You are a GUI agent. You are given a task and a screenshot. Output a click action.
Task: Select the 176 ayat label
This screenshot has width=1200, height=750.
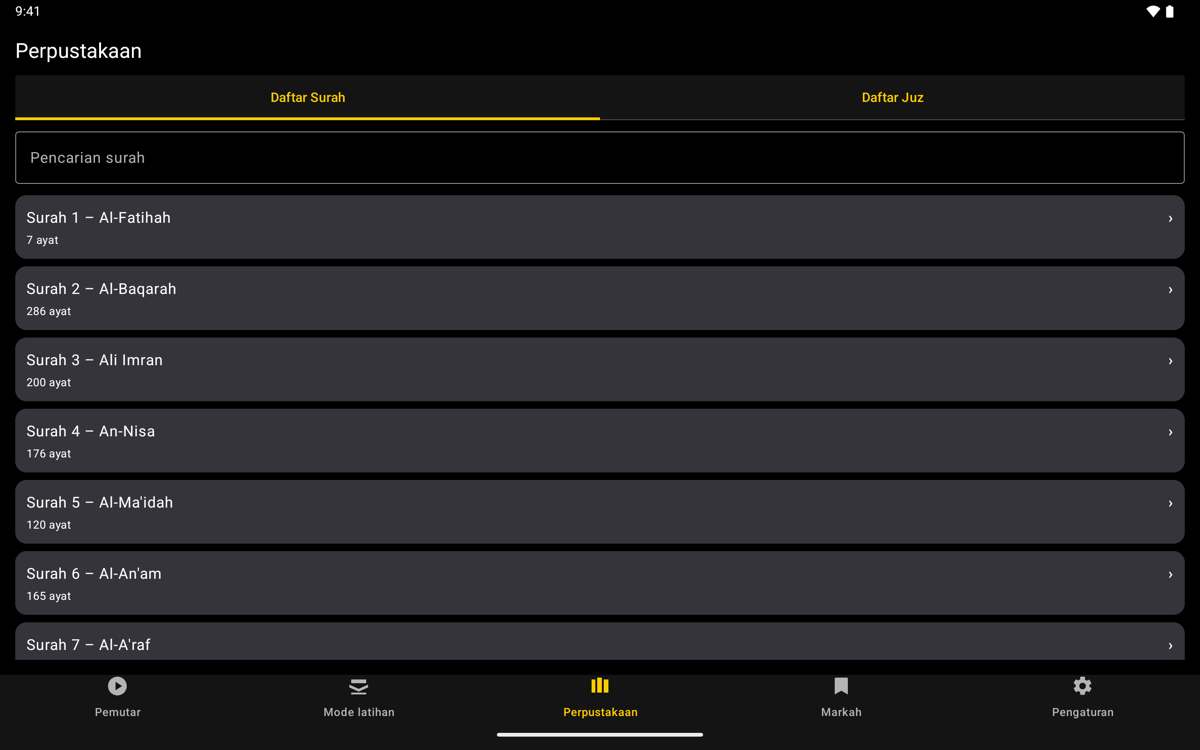pos(49,454)
